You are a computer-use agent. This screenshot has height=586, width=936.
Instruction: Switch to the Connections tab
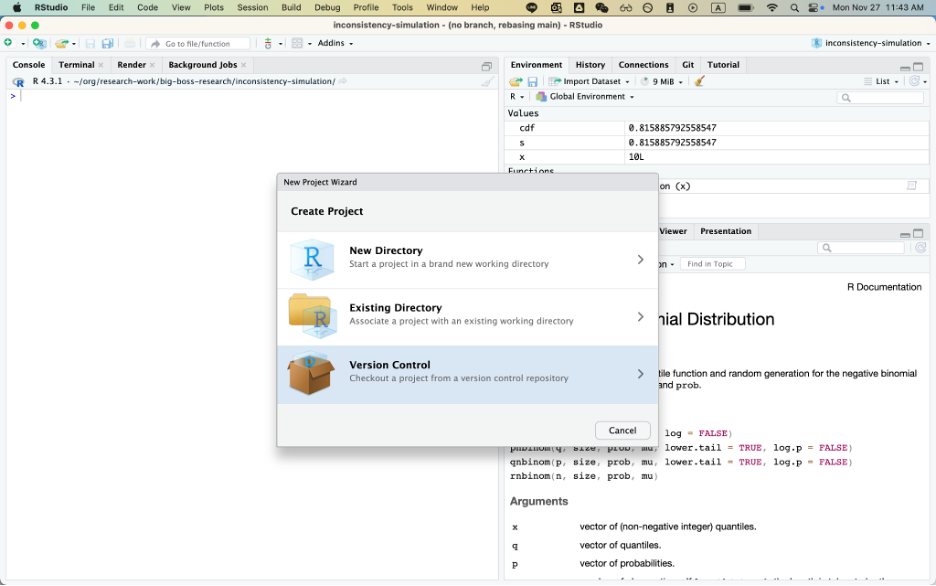click(644, 65)
